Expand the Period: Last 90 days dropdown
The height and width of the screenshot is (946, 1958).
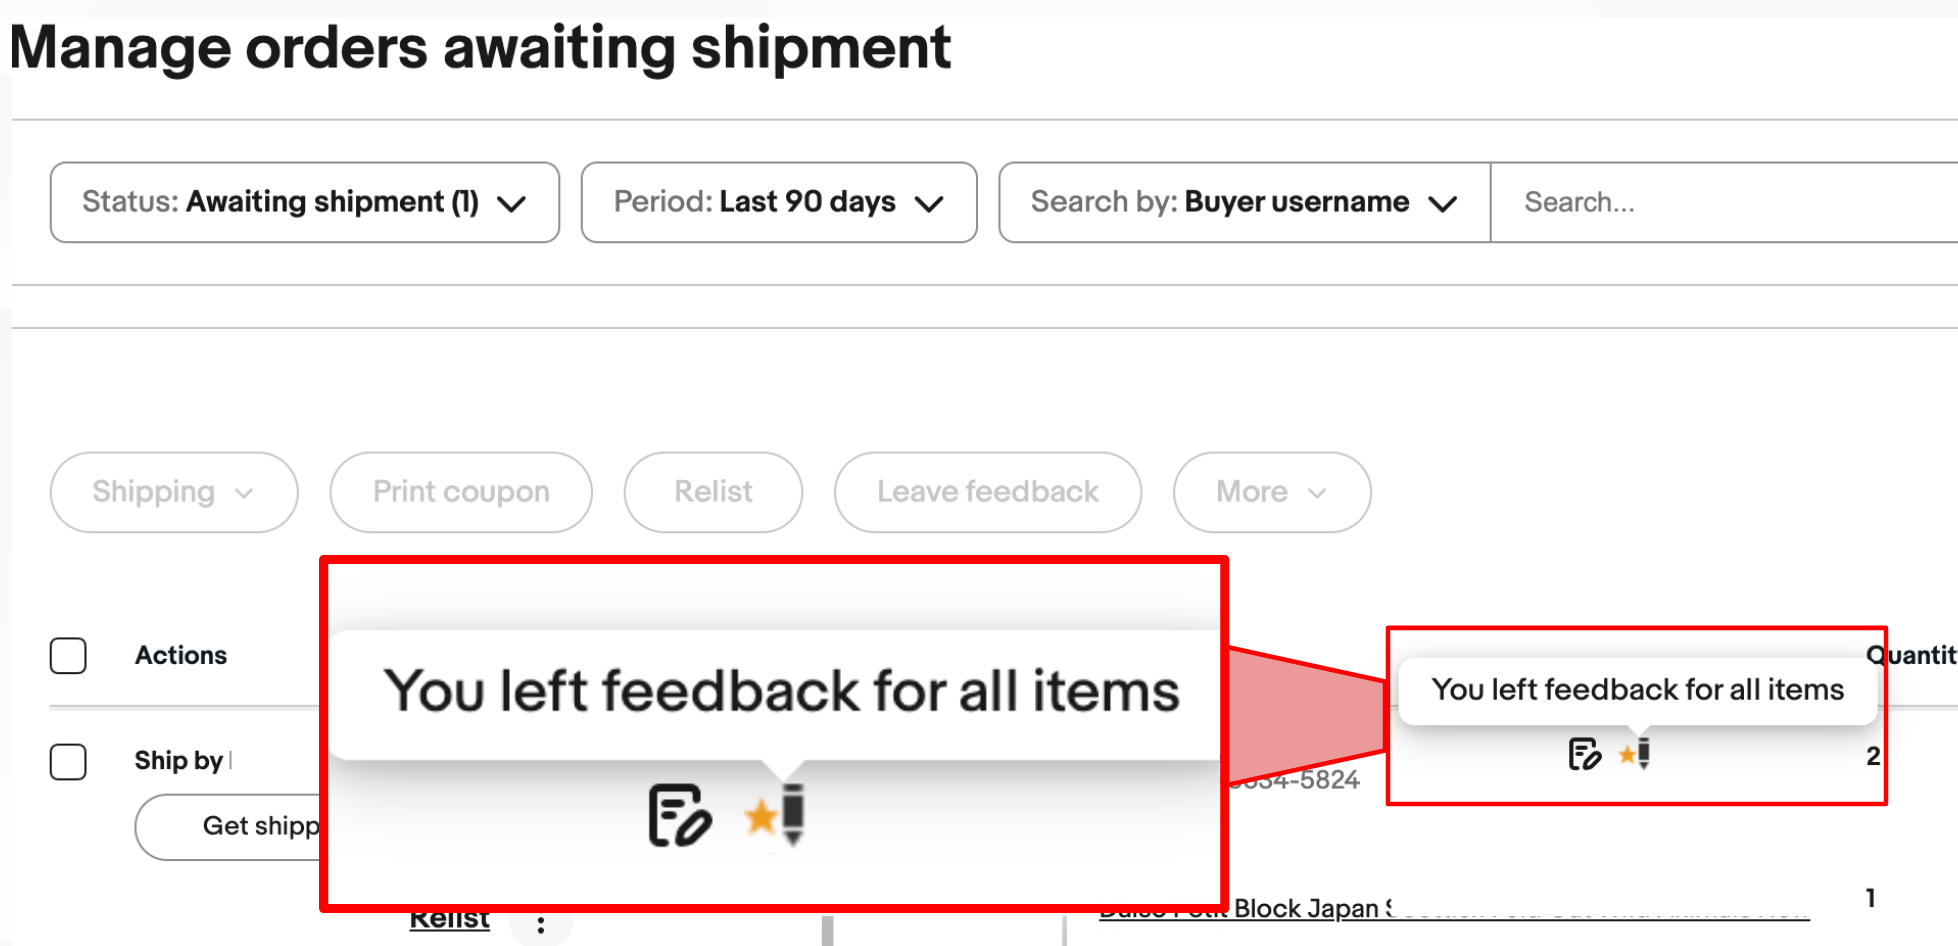[779, 203]
